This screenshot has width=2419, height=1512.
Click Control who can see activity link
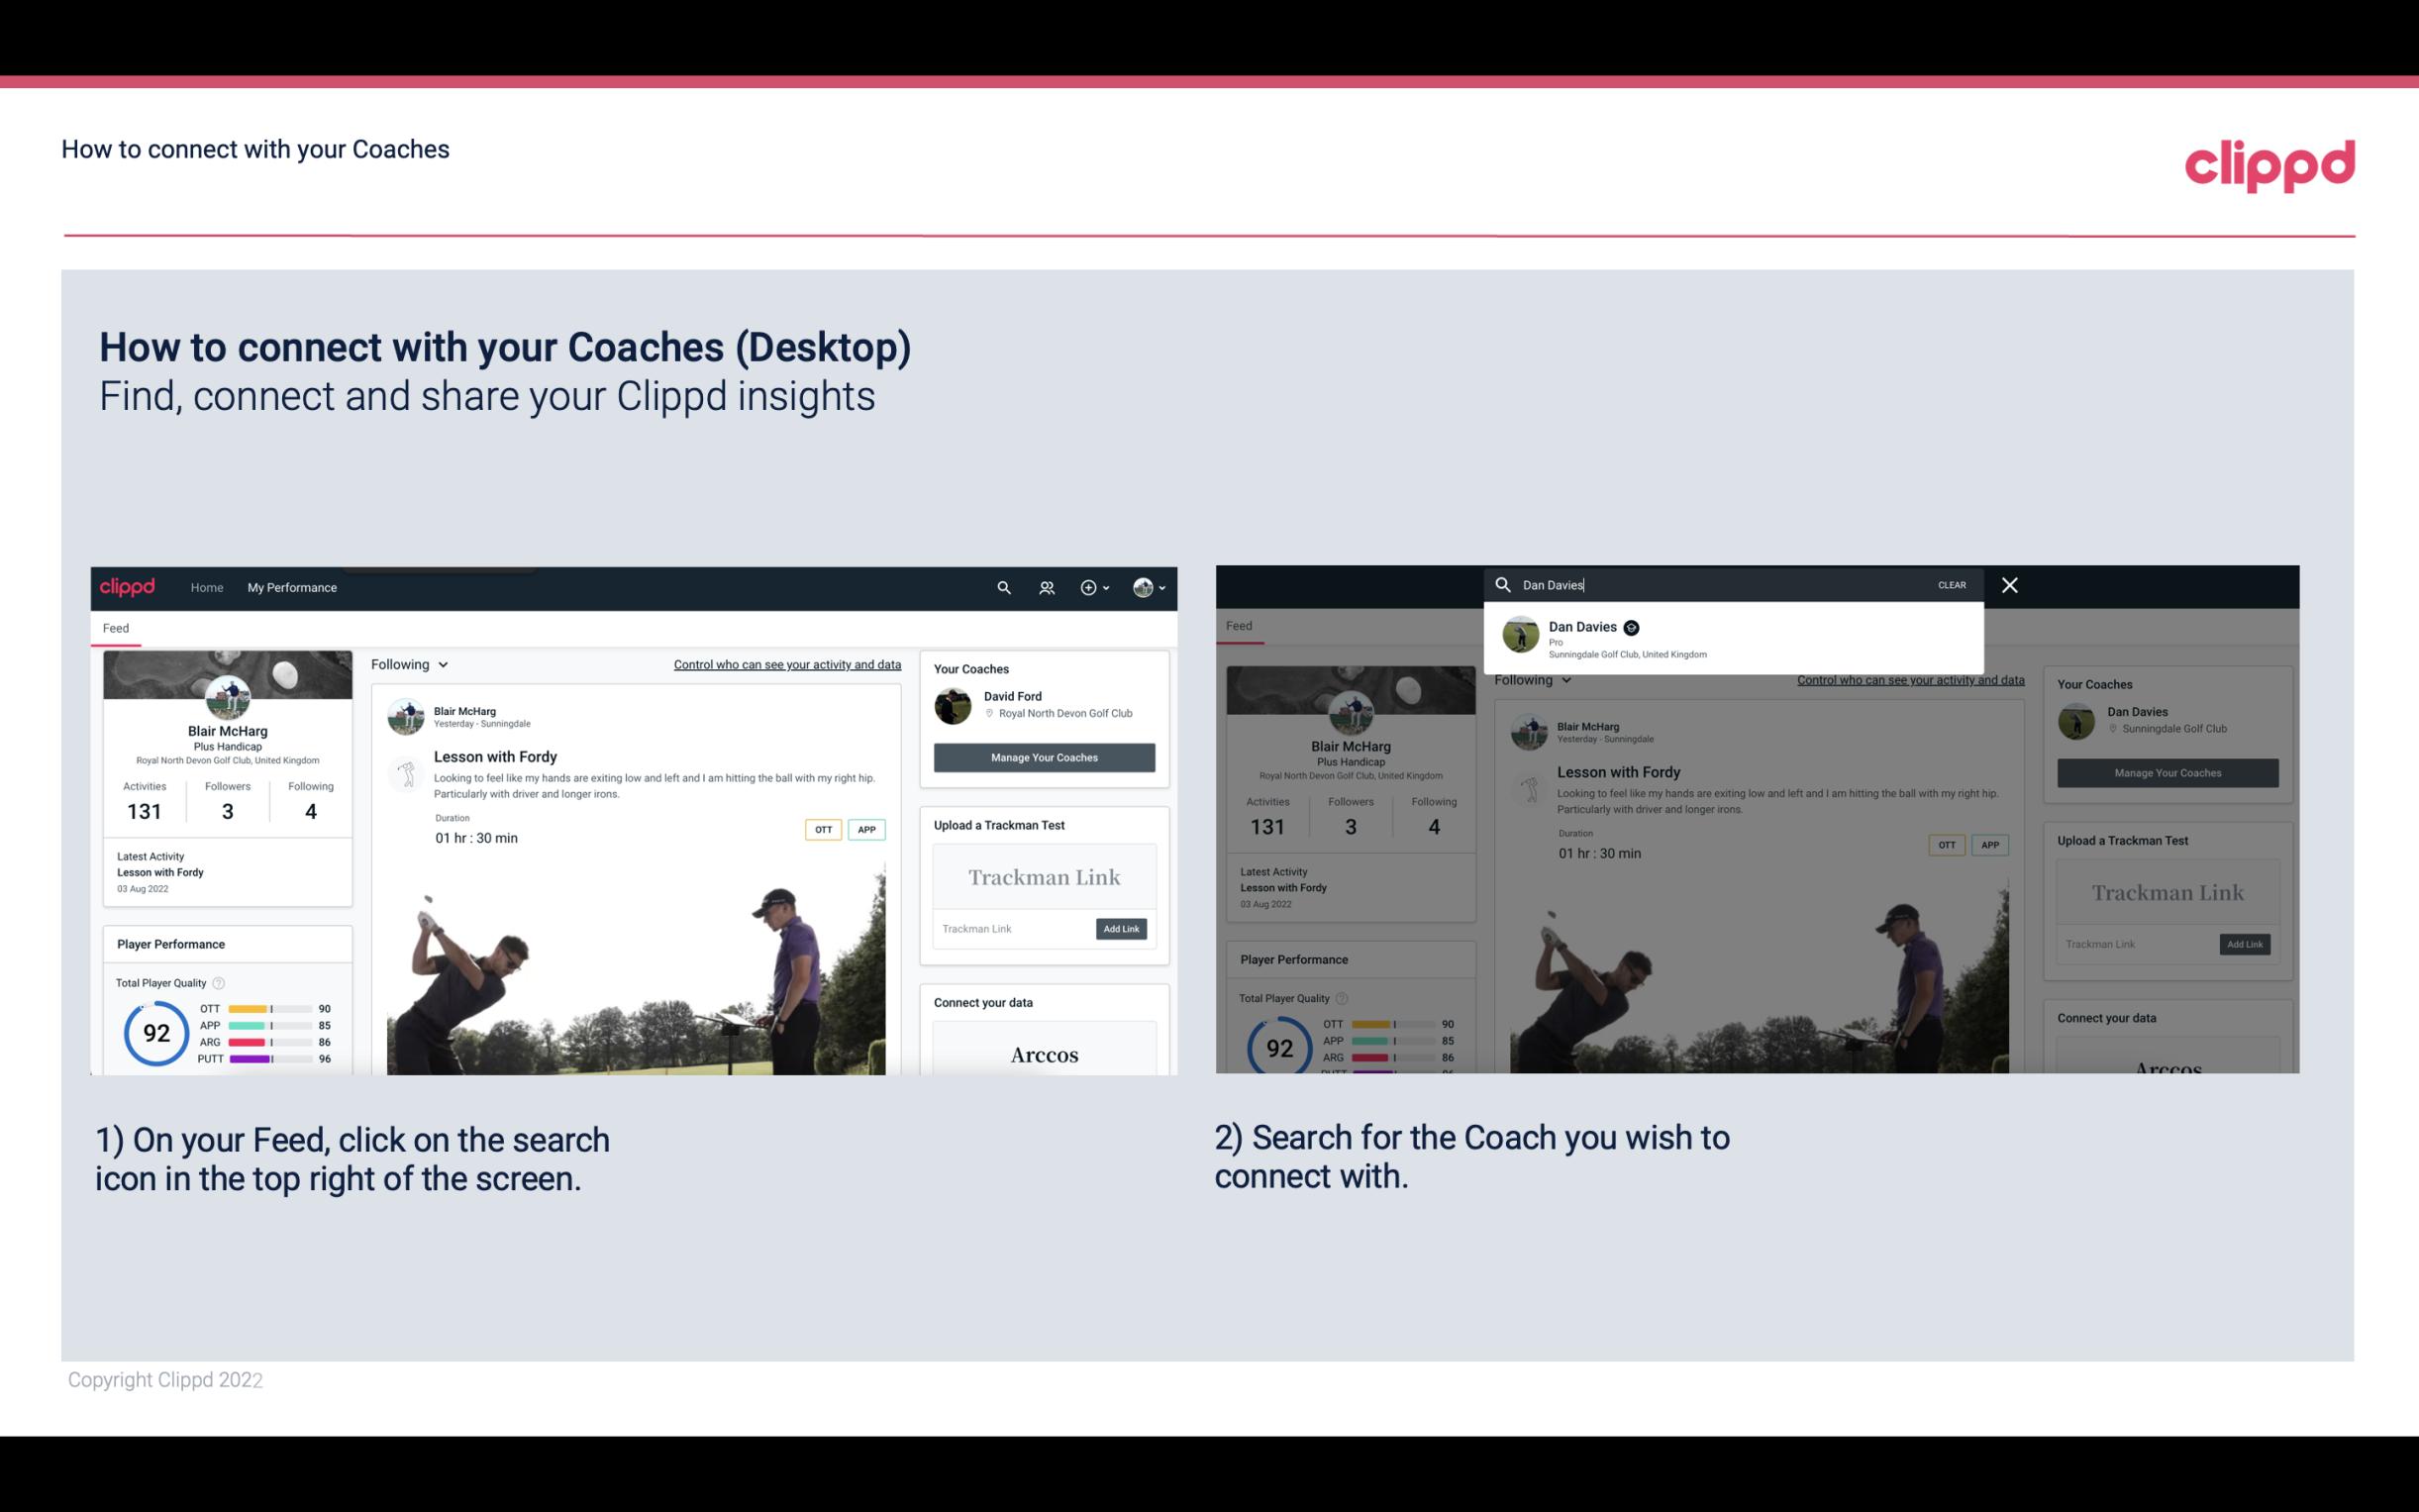[787, 663]
